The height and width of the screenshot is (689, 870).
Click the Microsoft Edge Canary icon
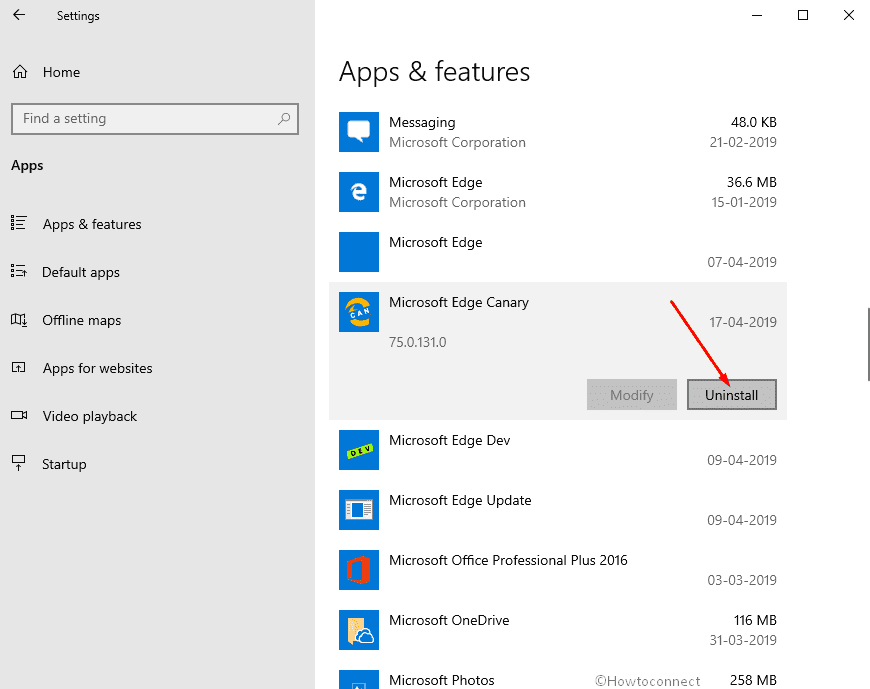359,312
